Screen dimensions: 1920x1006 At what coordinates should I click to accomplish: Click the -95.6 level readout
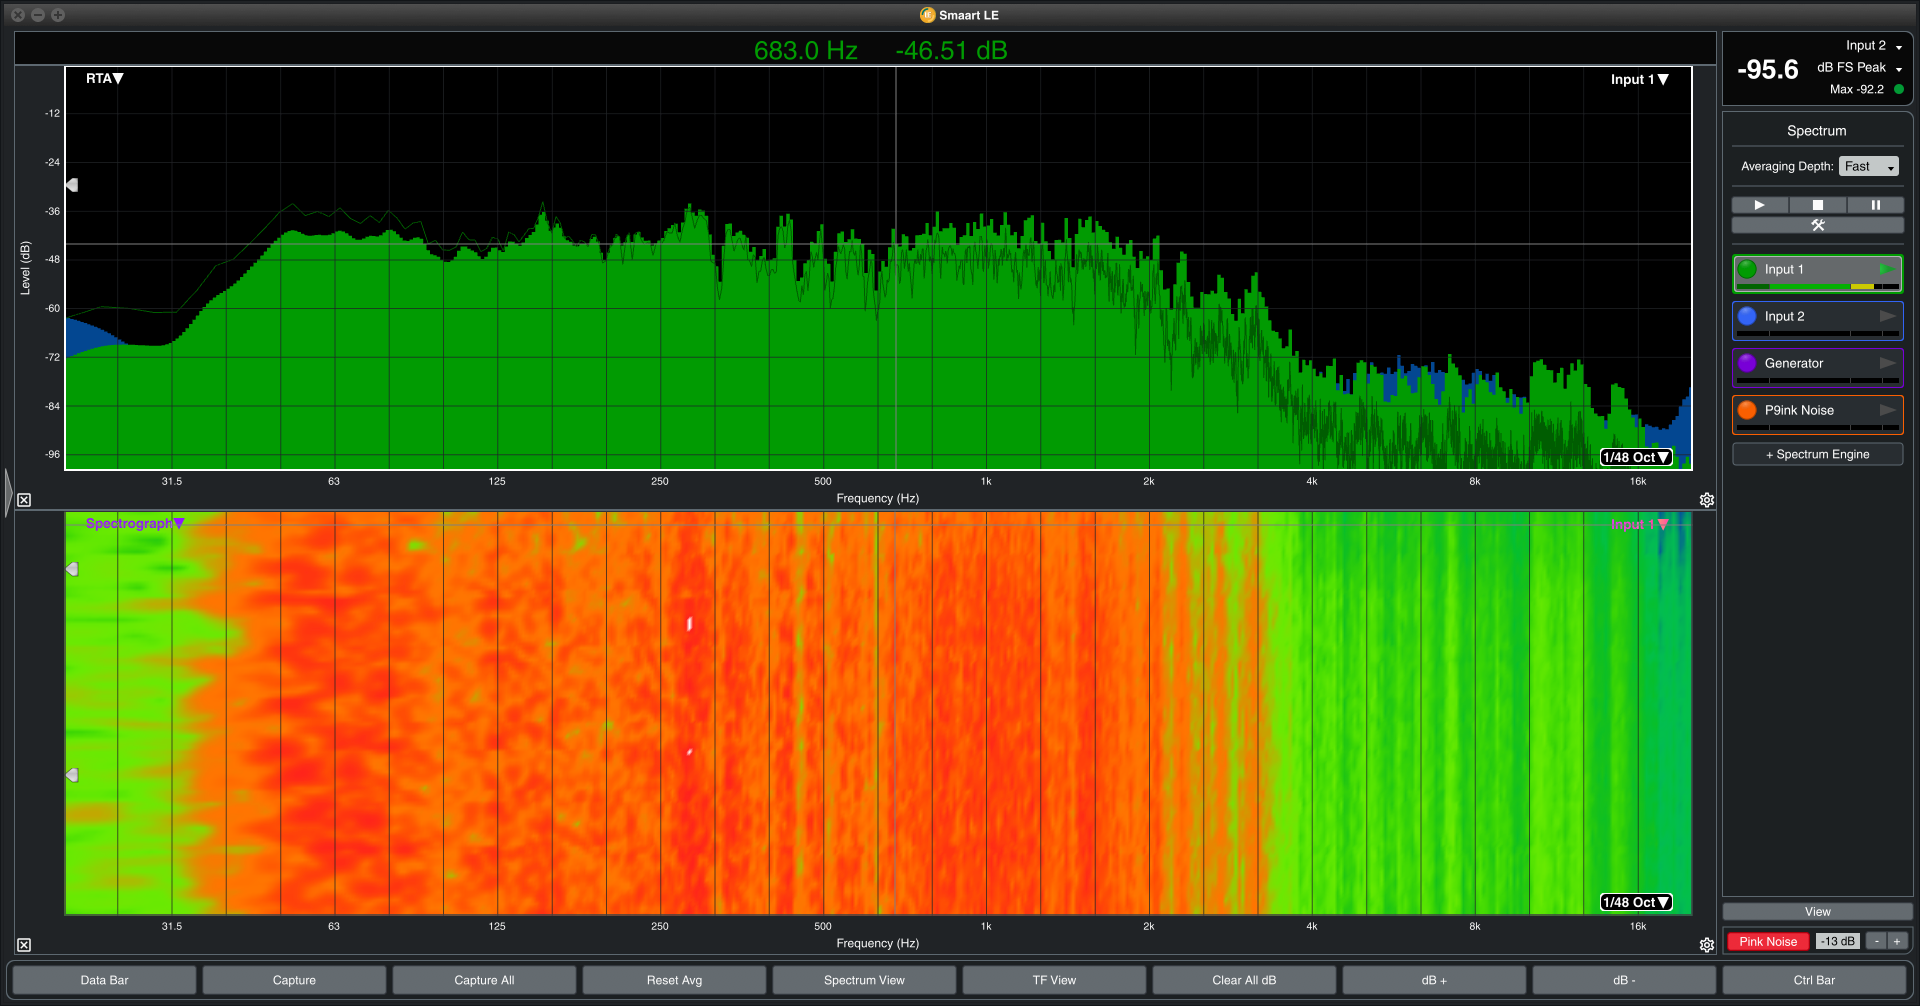(x=1767, y=69)
